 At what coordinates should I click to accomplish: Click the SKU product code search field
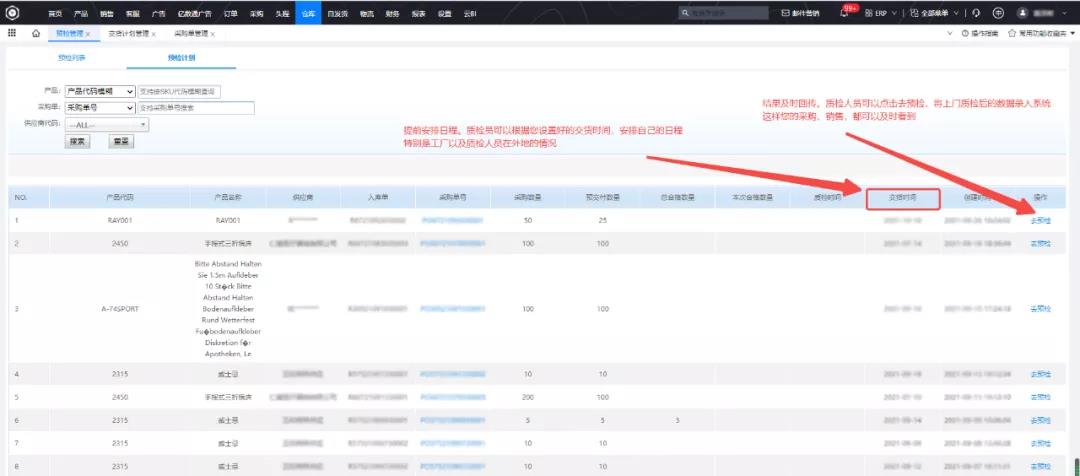click(x=178, y=91)
